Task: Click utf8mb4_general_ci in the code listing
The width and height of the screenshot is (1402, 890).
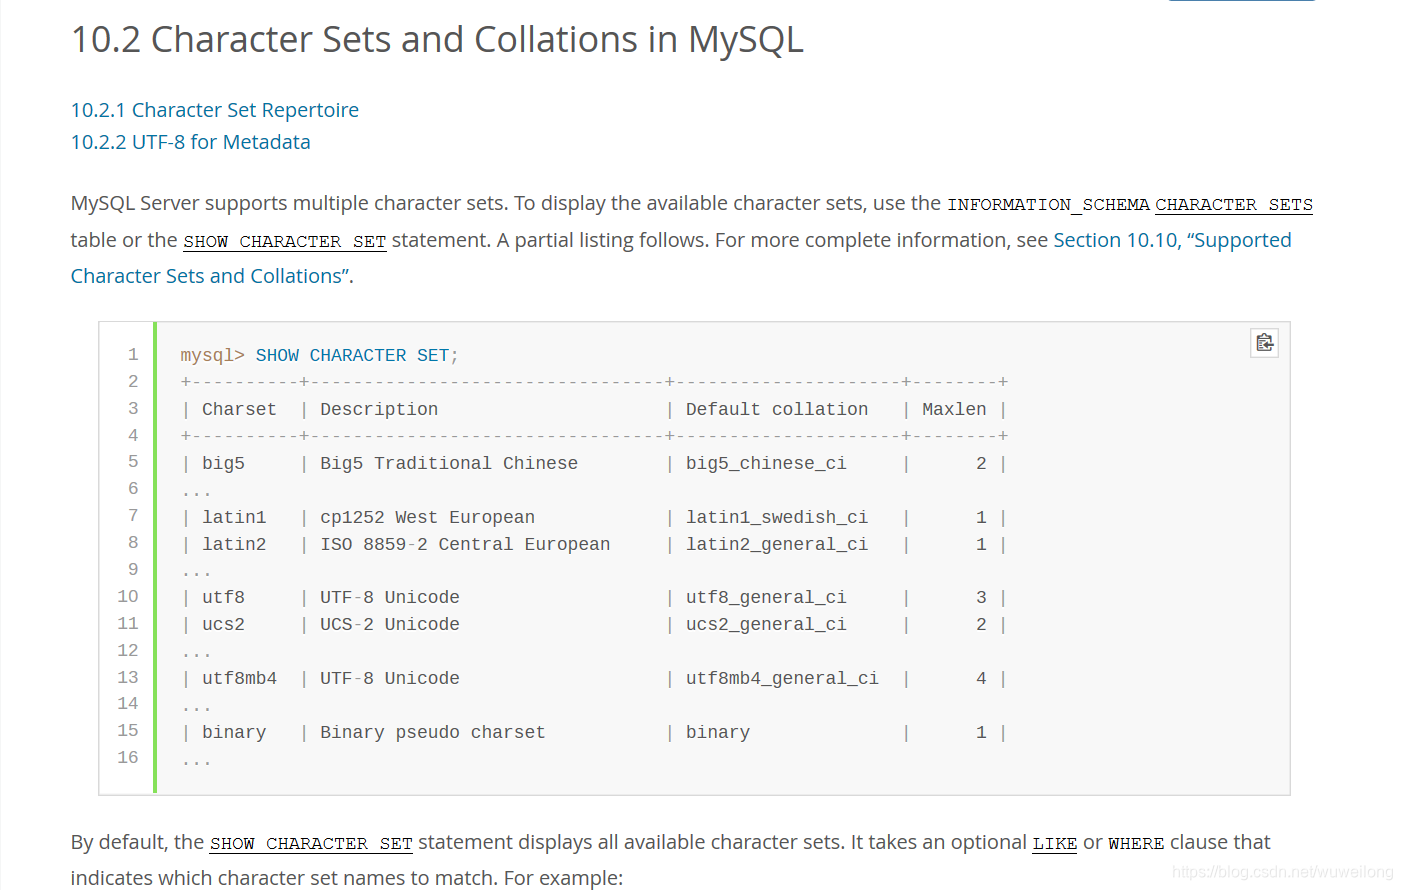Action: point(782,678)
